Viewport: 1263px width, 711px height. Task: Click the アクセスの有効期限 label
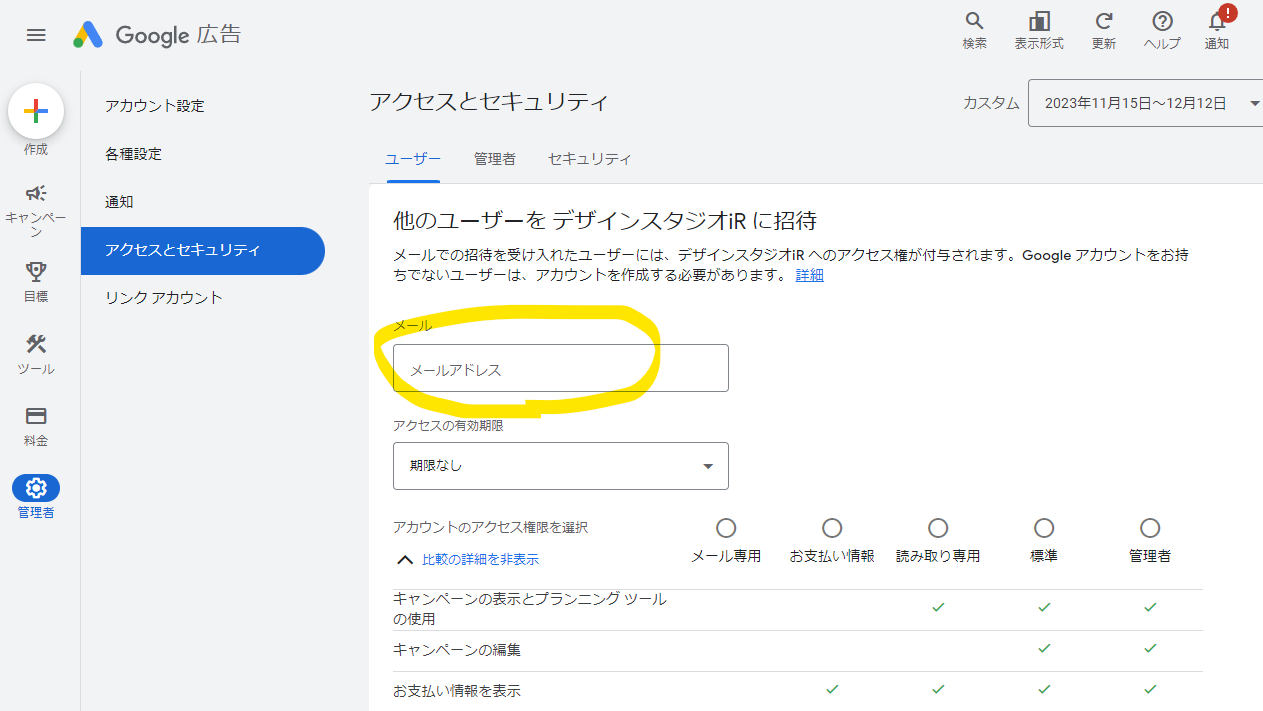(448, 425)
